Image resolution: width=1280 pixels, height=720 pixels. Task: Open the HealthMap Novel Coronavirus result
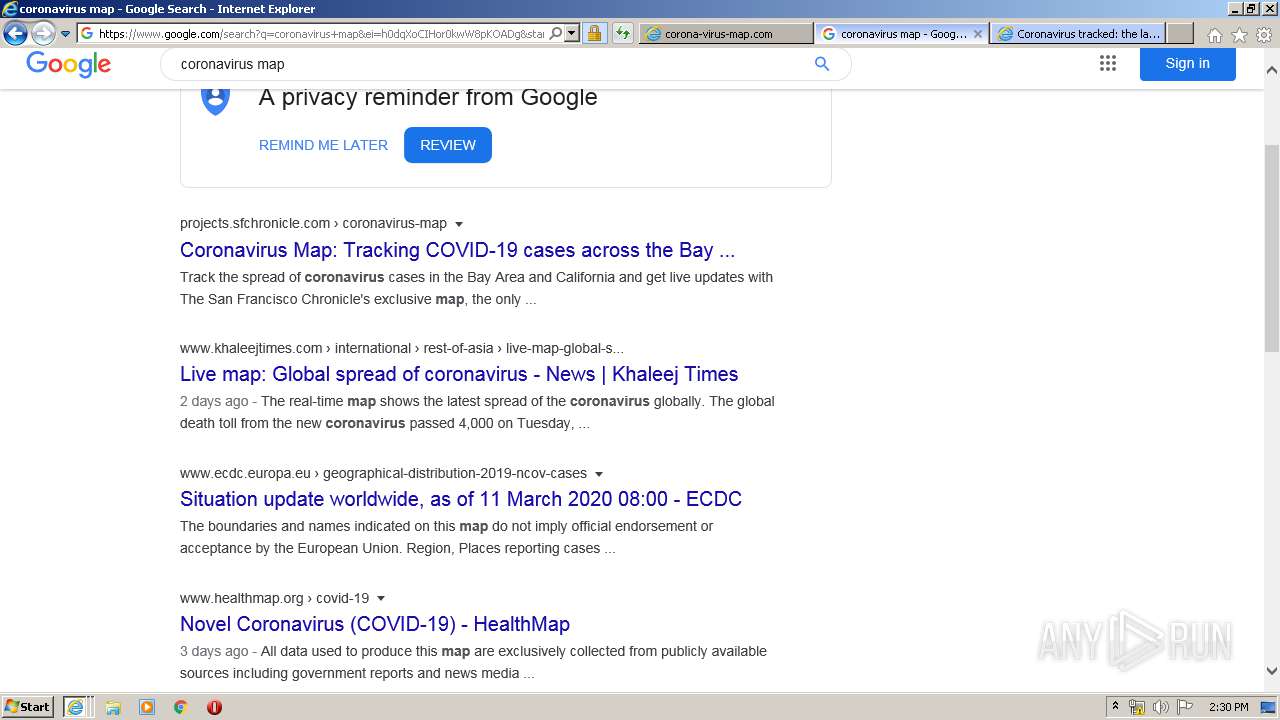[x=375, y=624]
